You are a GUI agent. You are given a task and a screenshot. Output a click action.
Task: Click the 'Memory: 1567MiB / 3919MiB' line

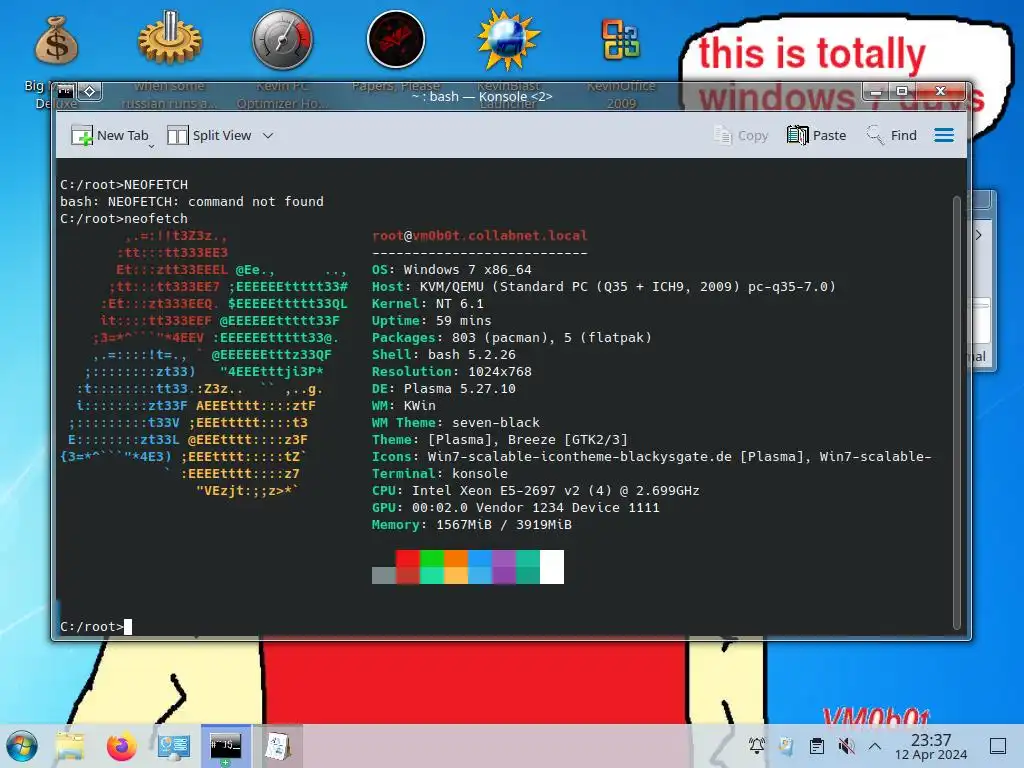(472, 524)
